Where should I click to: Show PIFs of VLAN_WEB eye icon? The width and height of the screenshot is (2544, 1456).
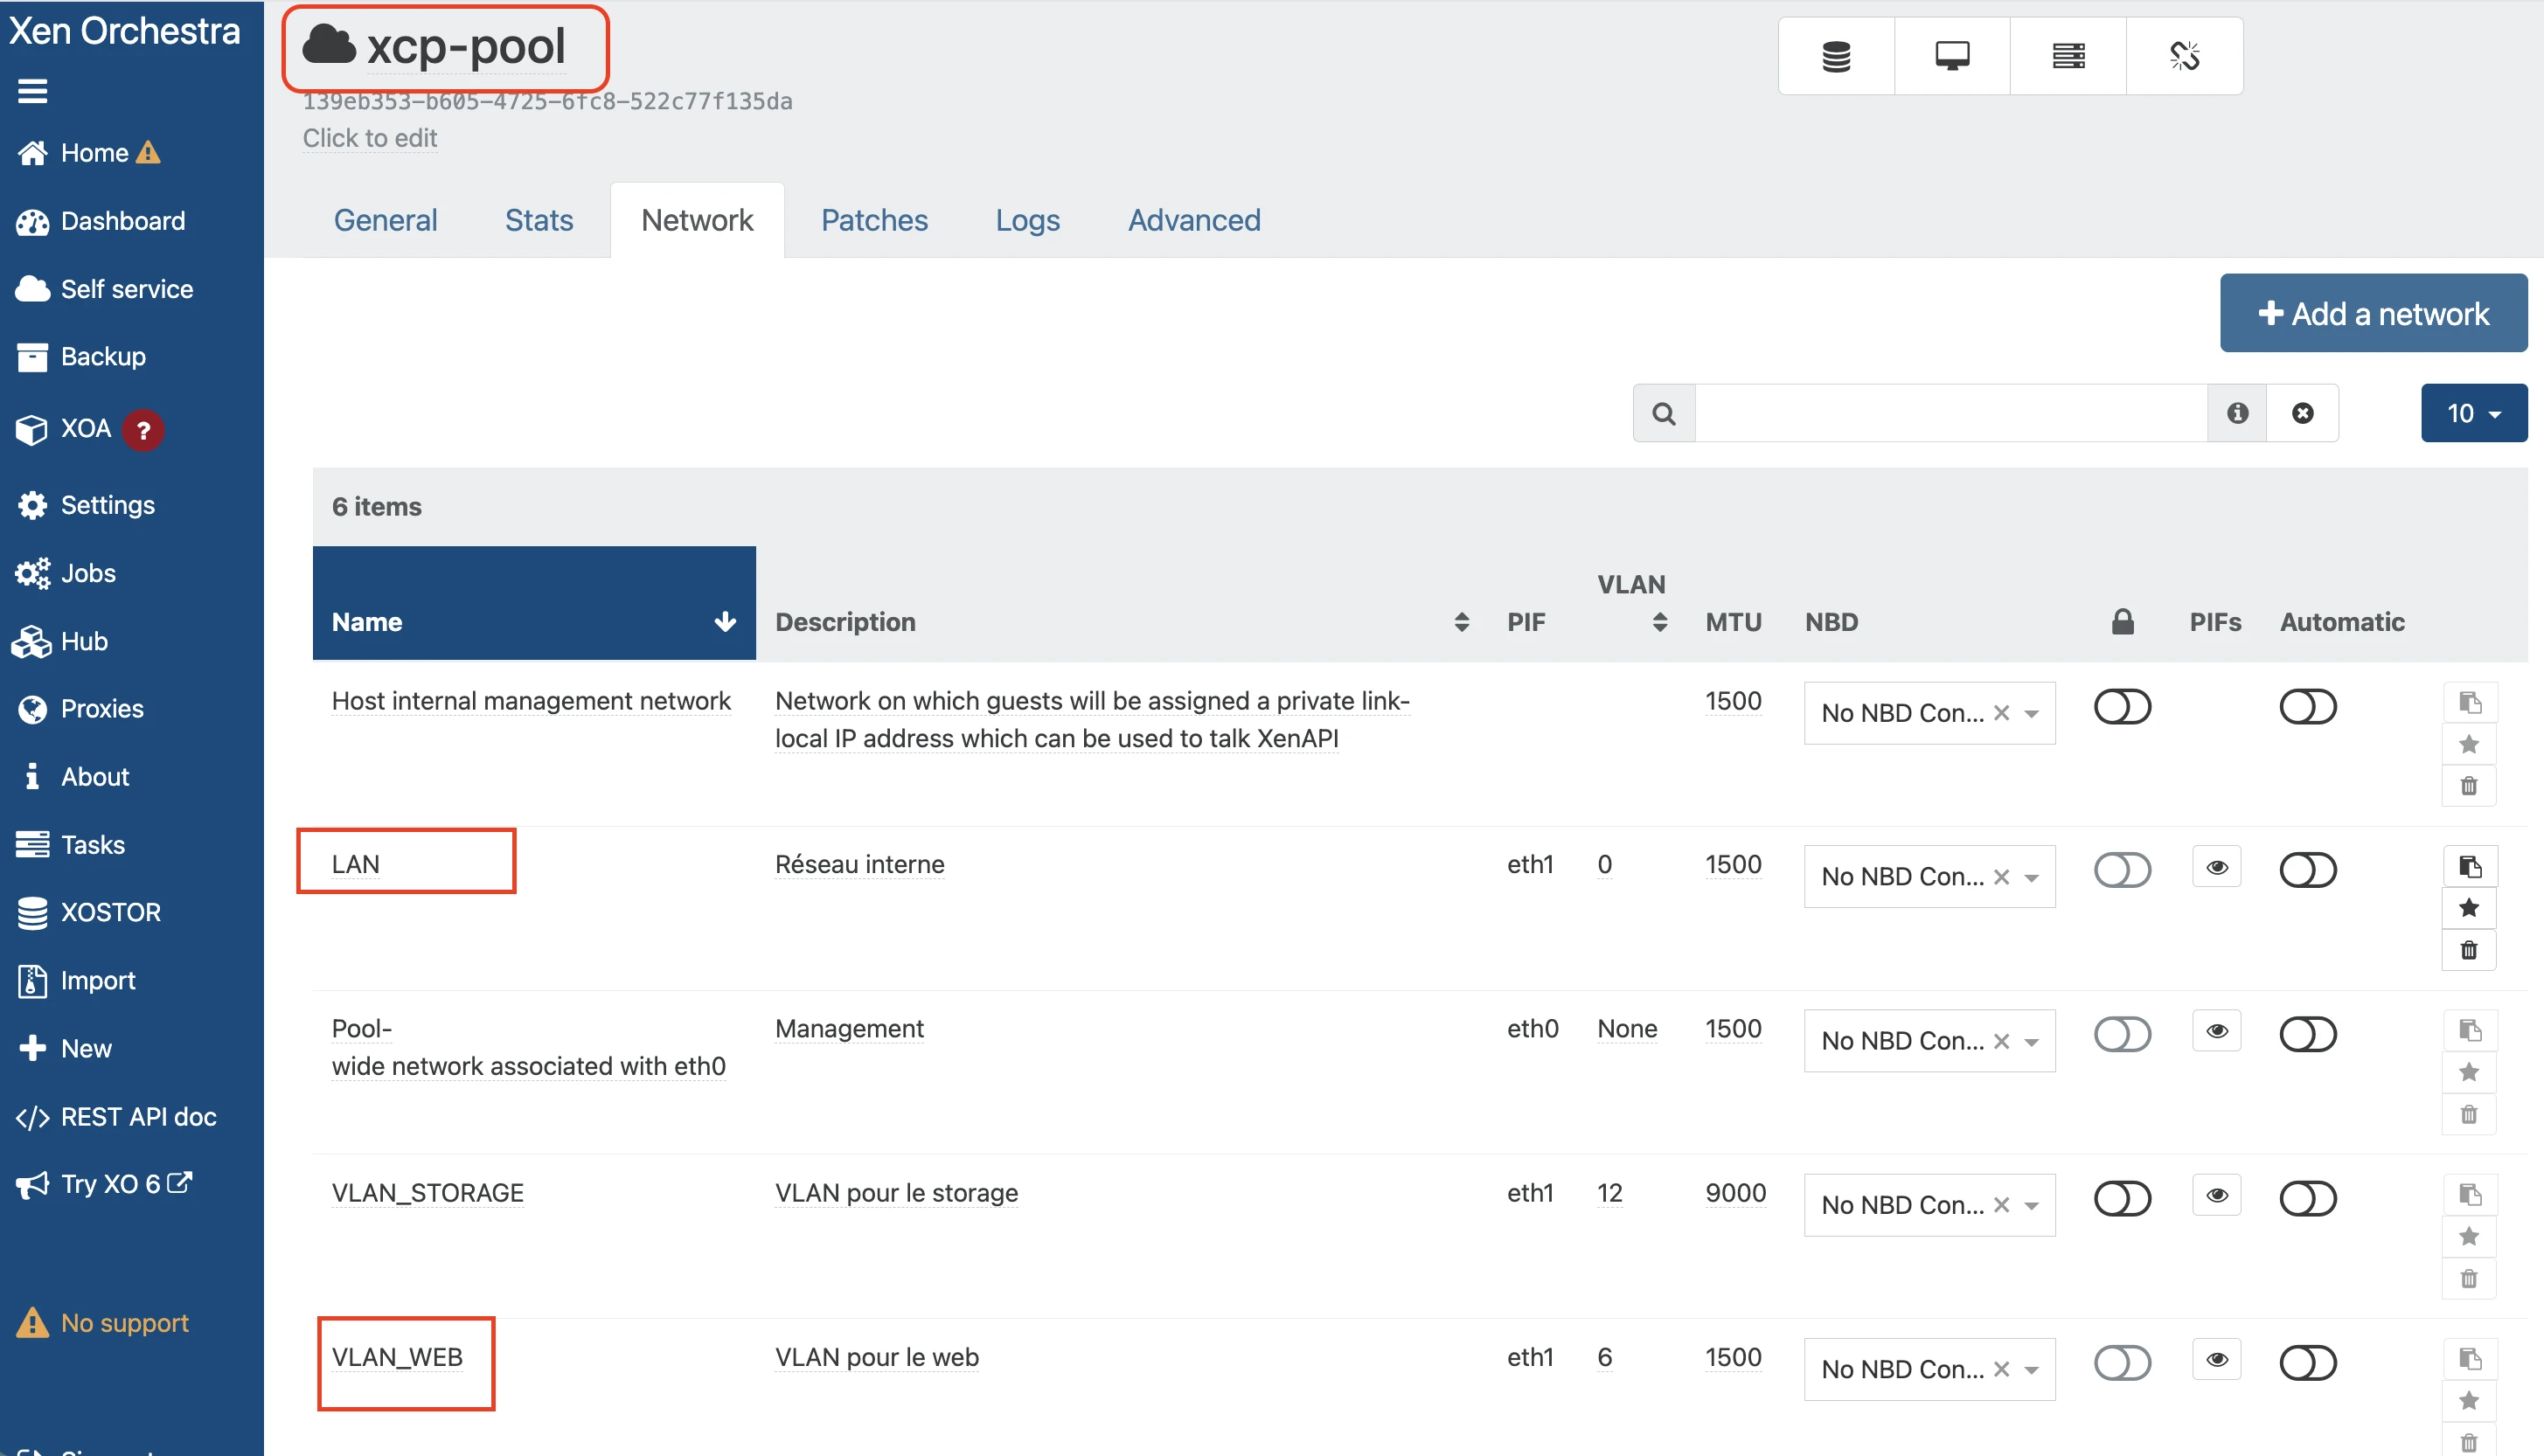coord(2217,1360)
